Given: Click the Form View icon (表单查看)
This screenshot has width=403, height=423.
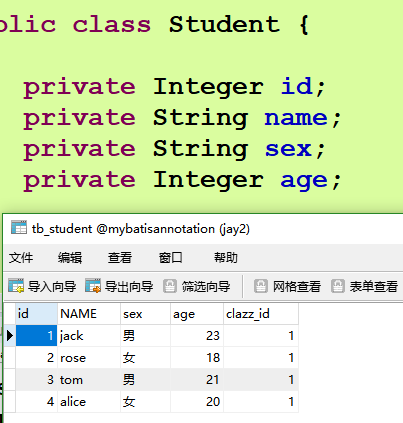Looking at the screenshot, I should 338,286.
